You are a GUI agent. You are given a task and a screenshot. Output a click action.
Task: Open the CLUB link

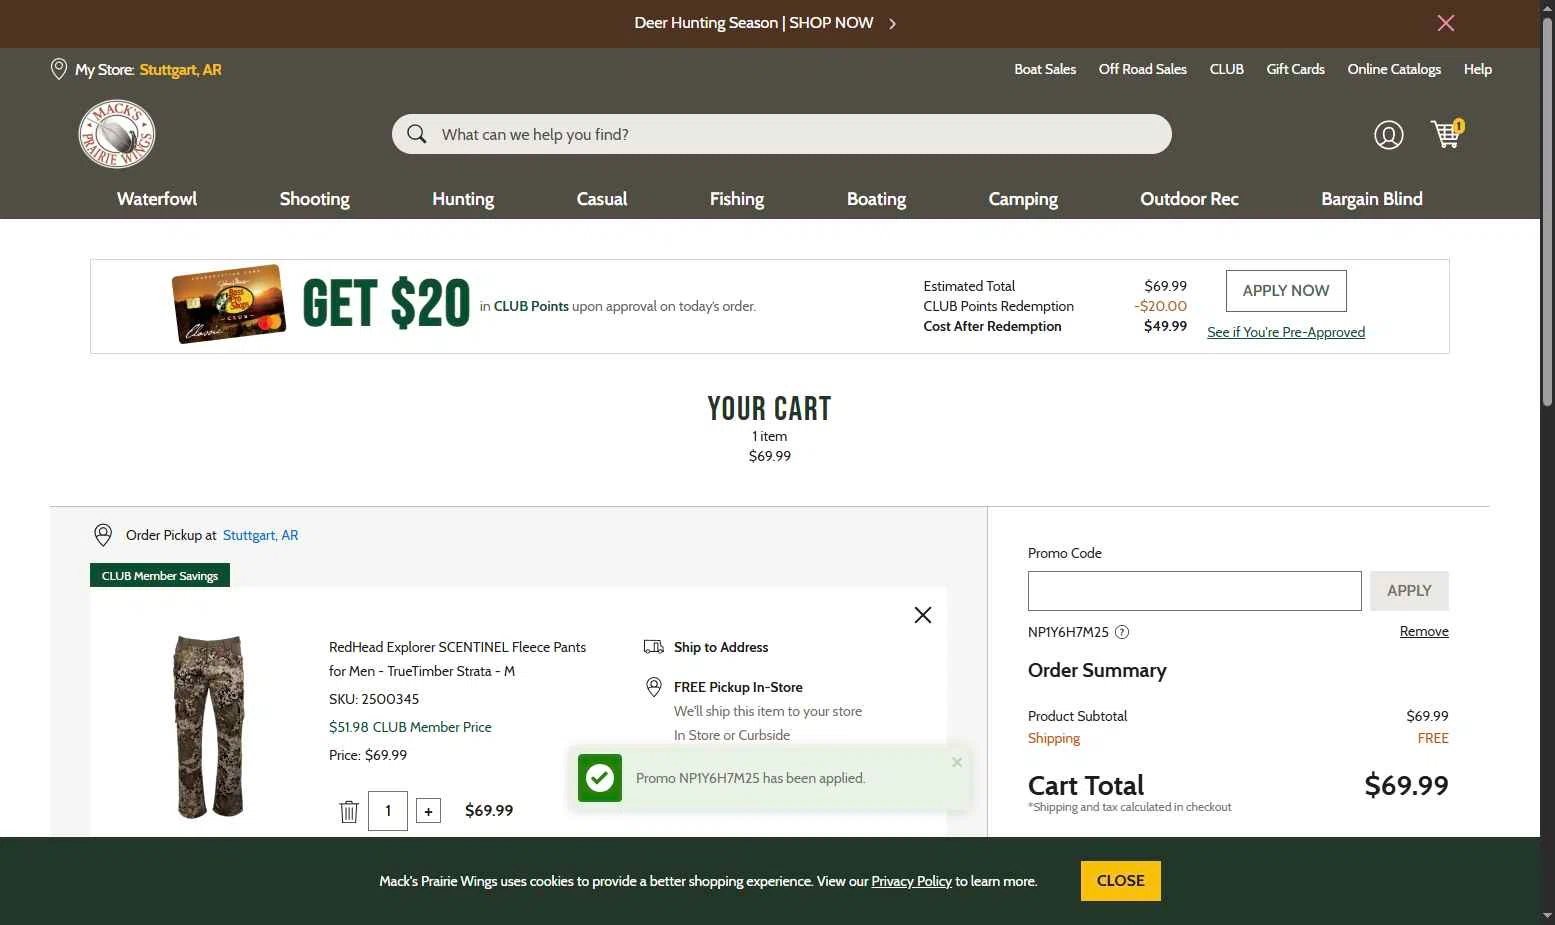[1227, 69]
